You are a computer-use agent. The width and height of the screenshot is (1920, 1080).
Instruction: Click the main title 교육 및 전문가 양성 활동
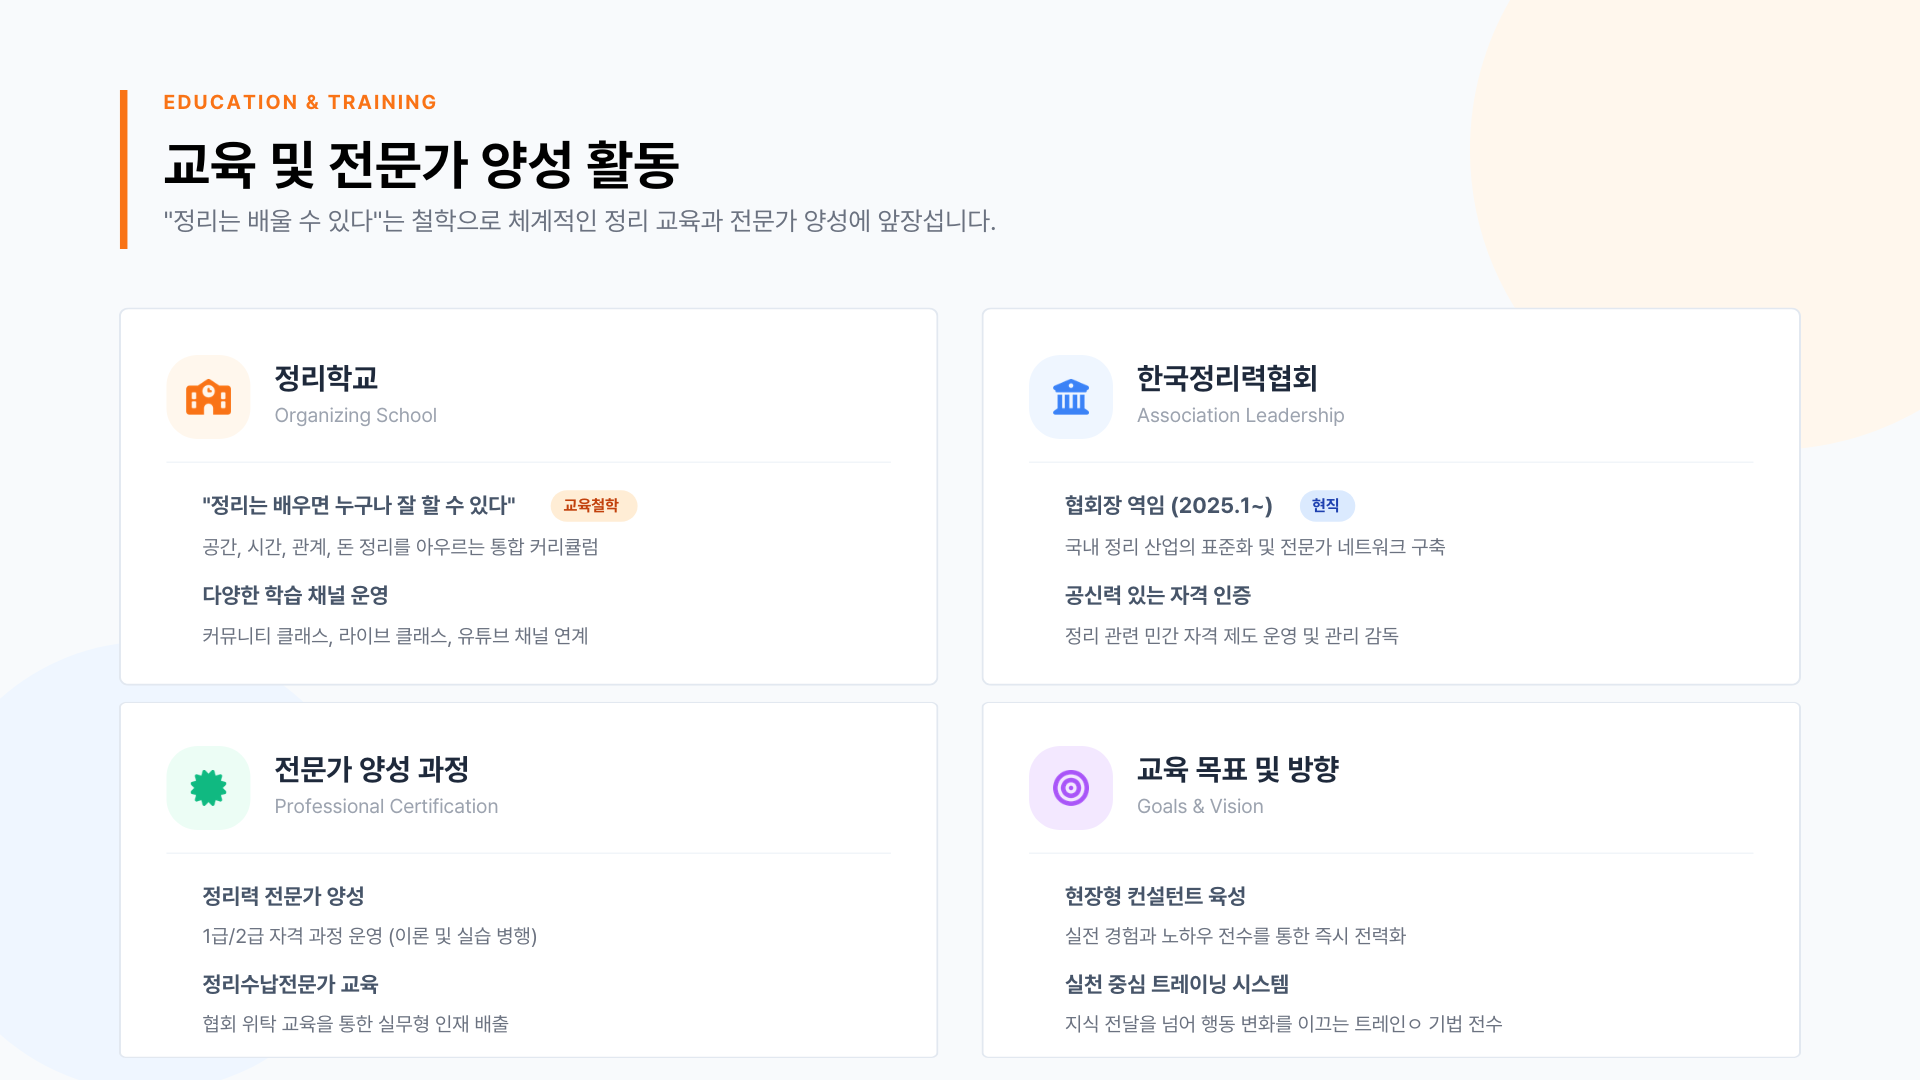pyautogui.click(x=421, y=164)
